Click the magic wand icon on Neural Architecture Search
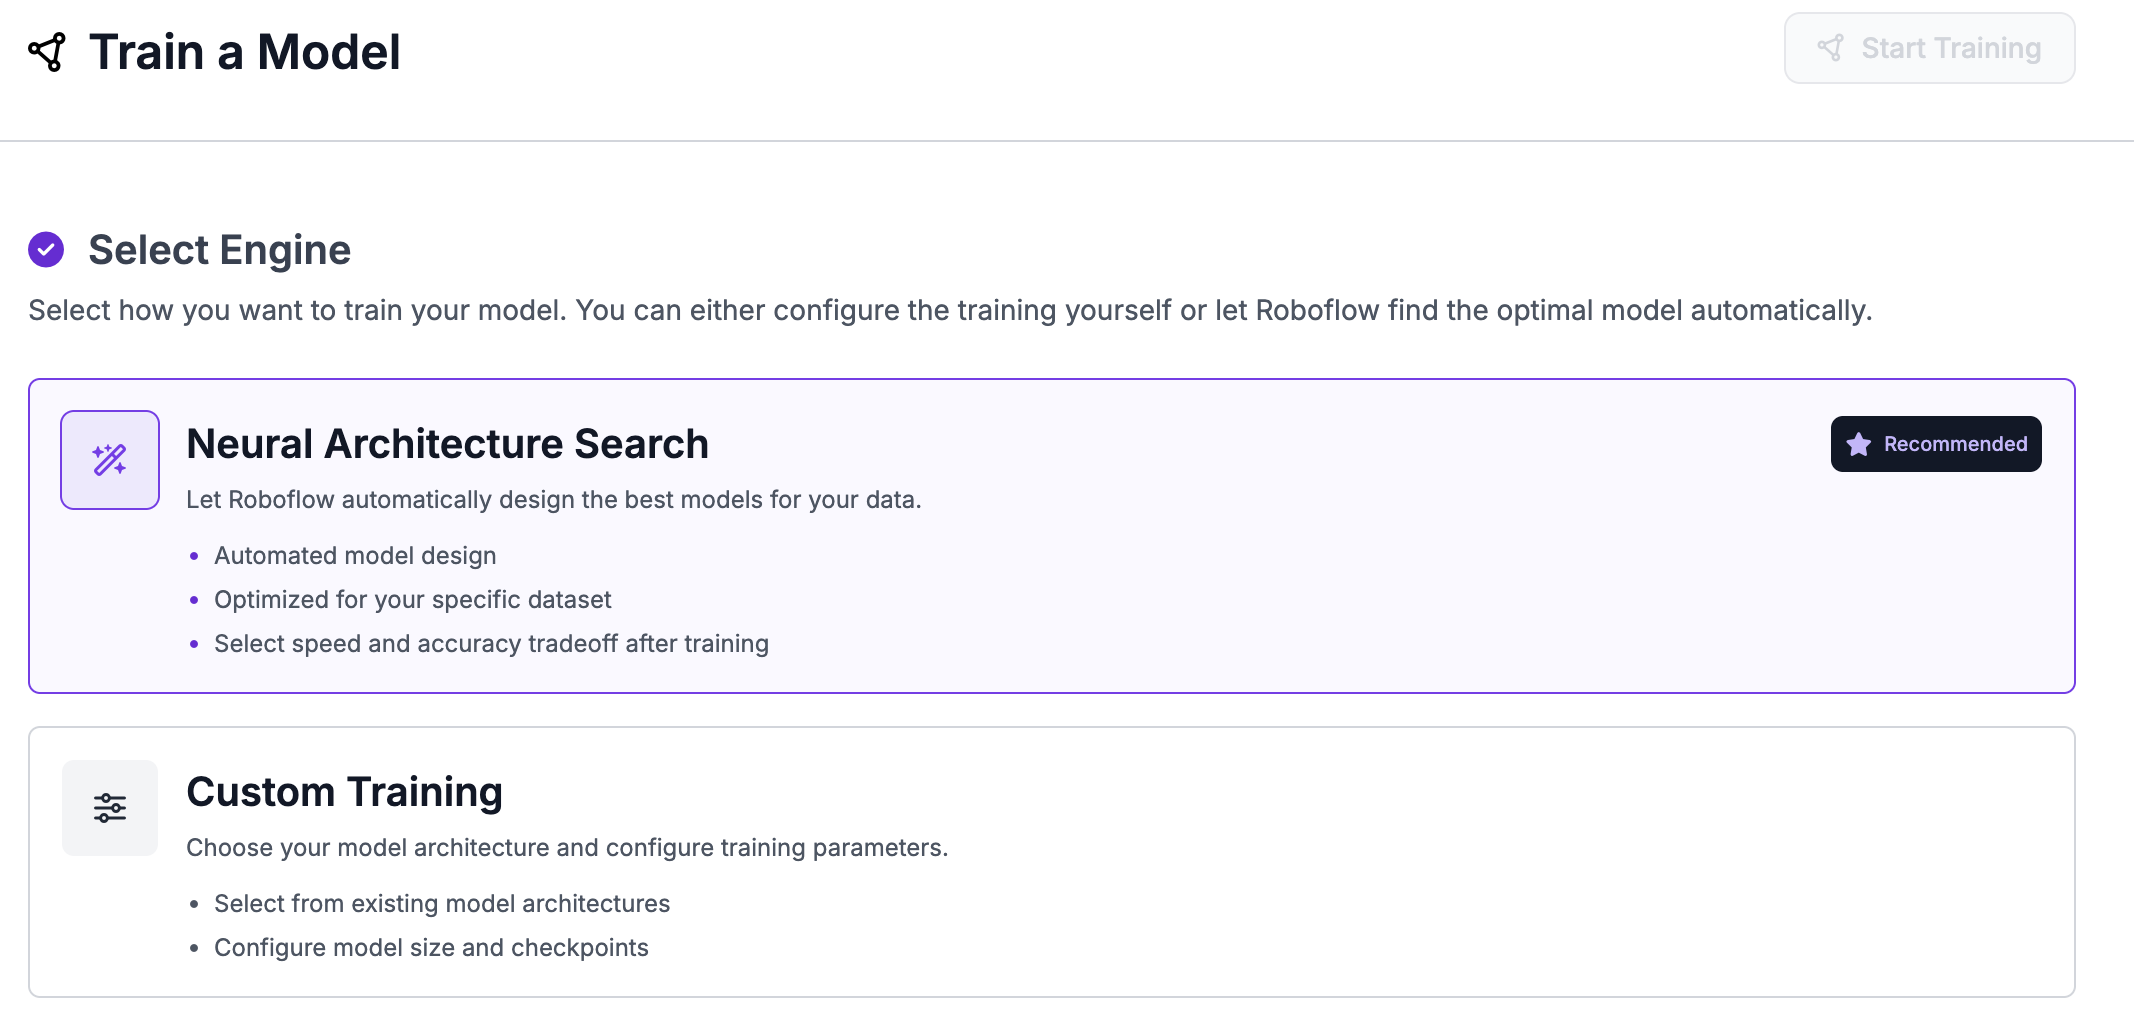Screen dimensions: 2134x1022 click(109, 459)
